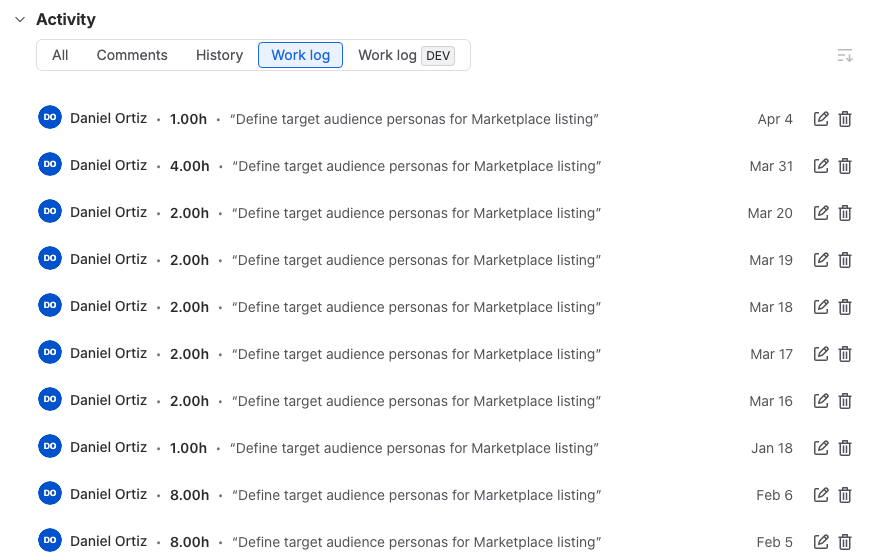Edit the Mar 31 work log entry
The width and height of the screenshot is (880, 560).
click(x=821, y=166)
